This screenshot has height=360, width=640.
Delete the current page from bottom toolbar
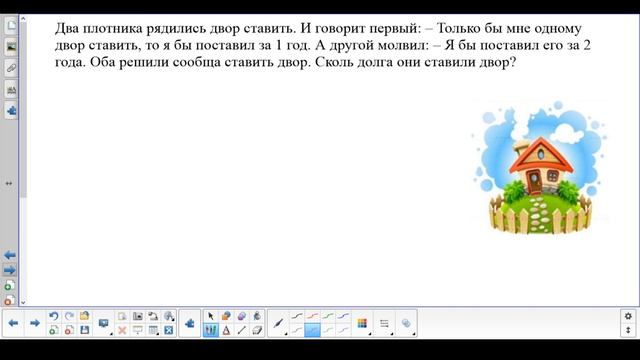coord(69,330)
